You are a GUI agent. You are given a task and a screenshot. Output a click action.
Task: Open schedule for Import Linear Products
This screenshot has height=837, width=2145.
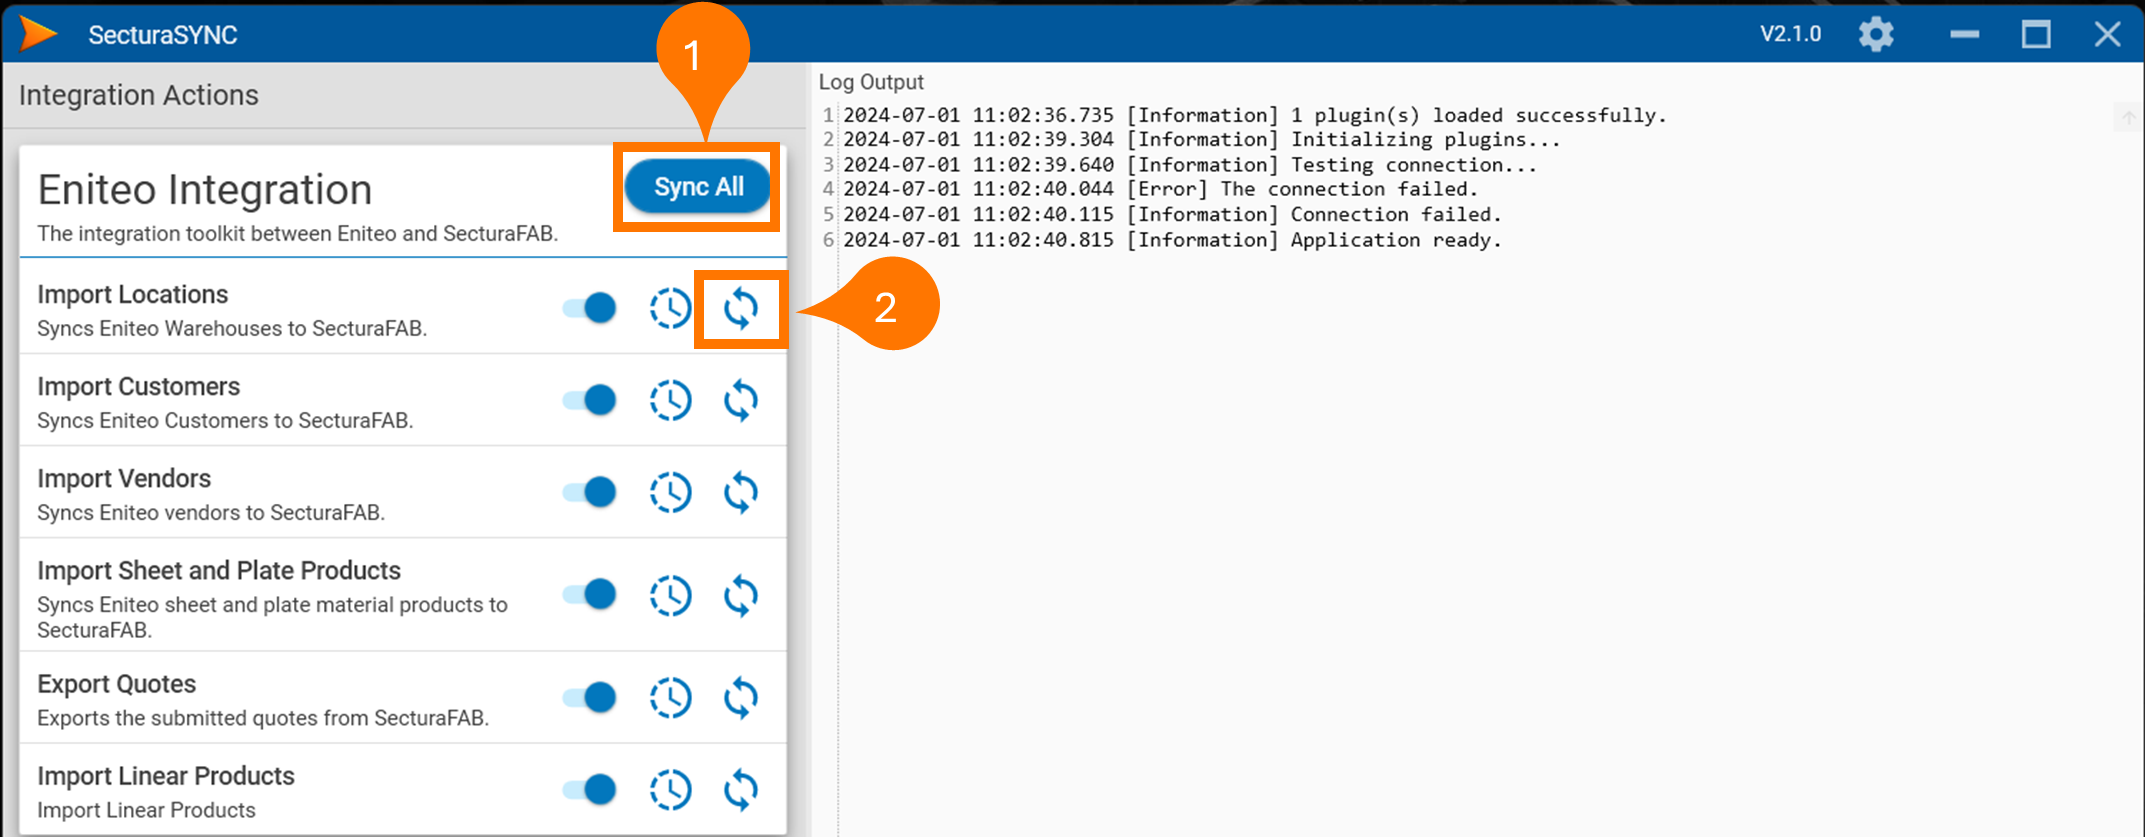(670, 790)
